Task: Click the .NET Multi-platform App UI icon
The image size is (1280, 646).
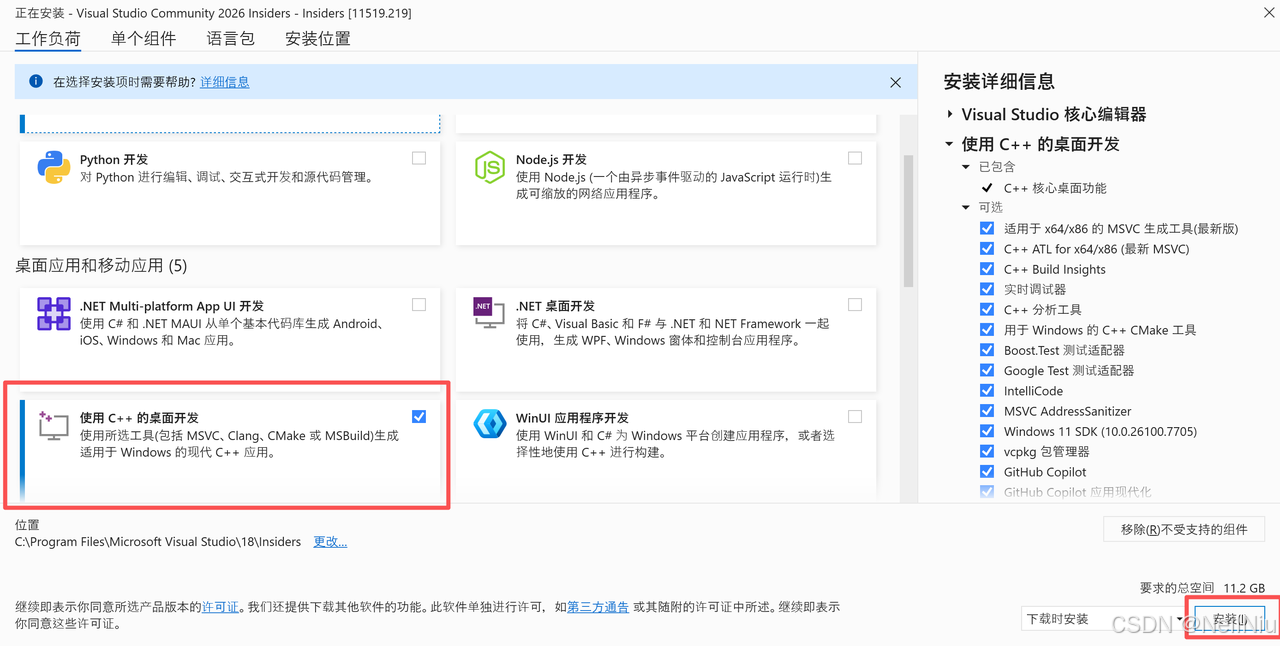Action: click(54, 314)
